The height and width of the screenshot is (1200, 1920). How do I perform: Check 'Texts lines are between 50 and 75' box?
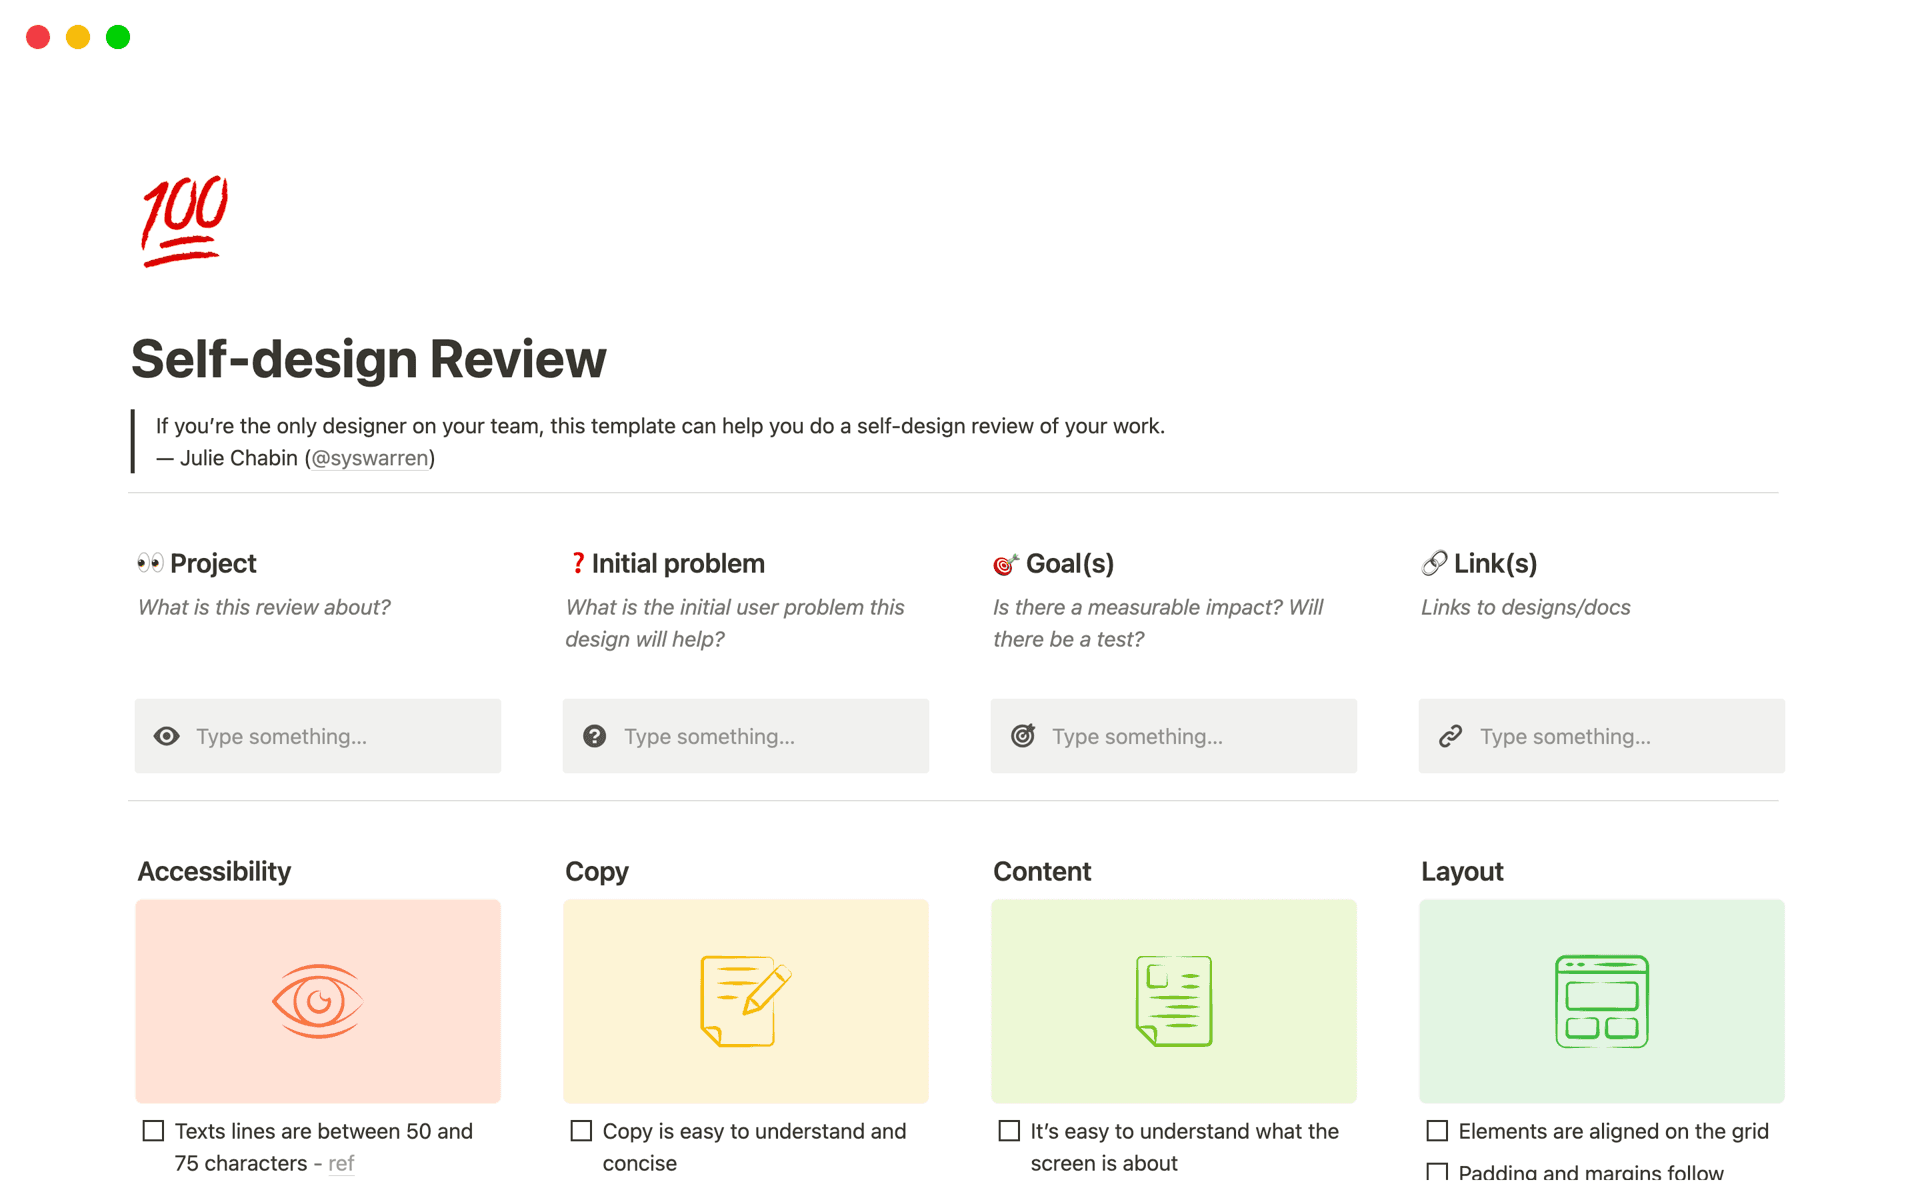click(154, 1131)
